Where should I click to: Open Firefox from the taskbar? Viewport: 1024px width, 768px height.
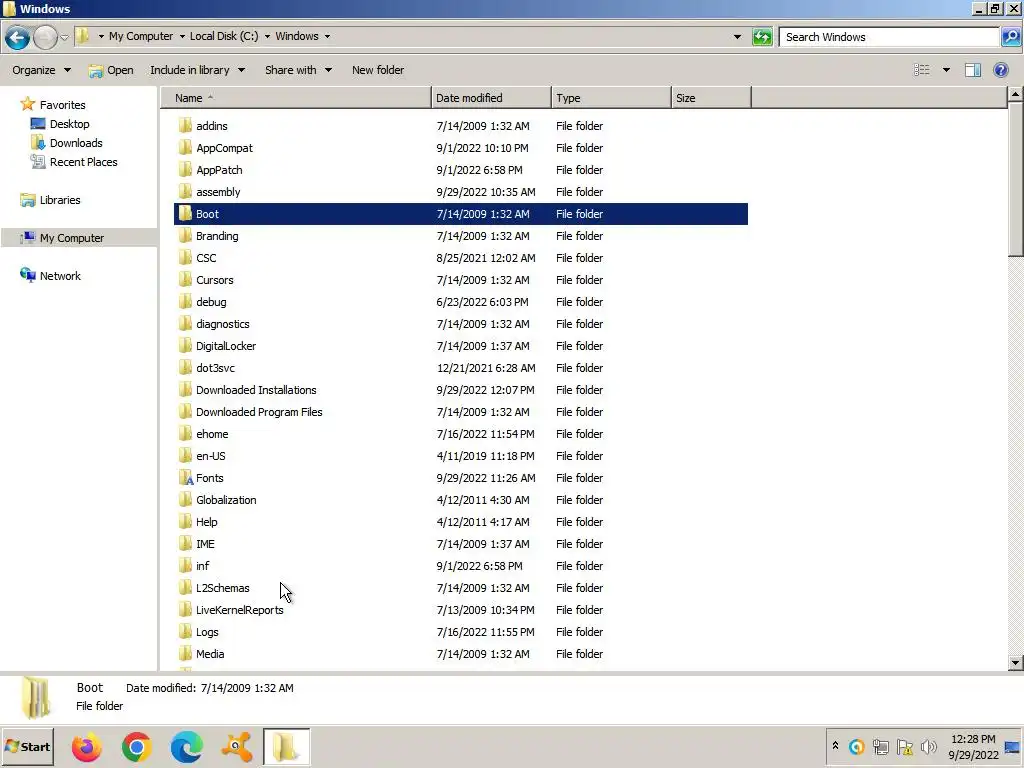click(86, 746)
